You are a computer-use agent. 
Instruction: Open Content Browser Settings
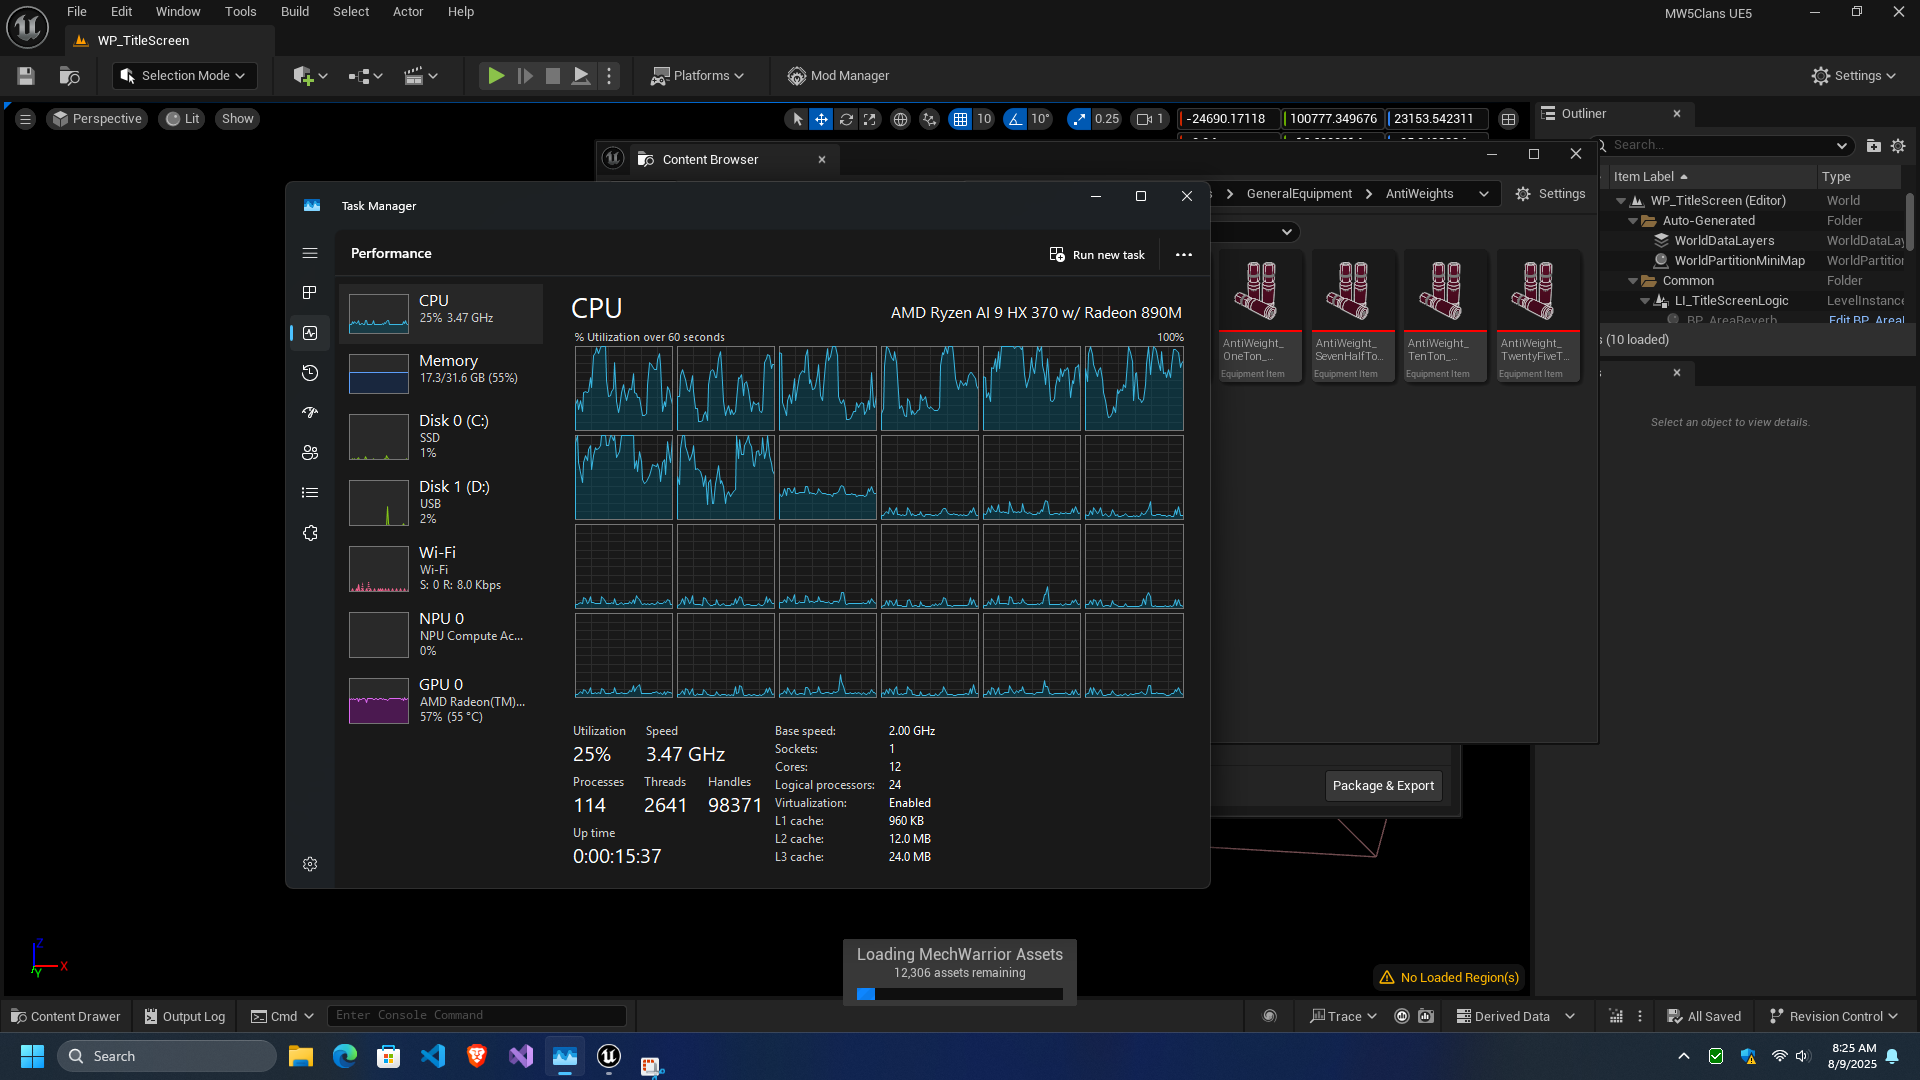[x=1551, y=194]
